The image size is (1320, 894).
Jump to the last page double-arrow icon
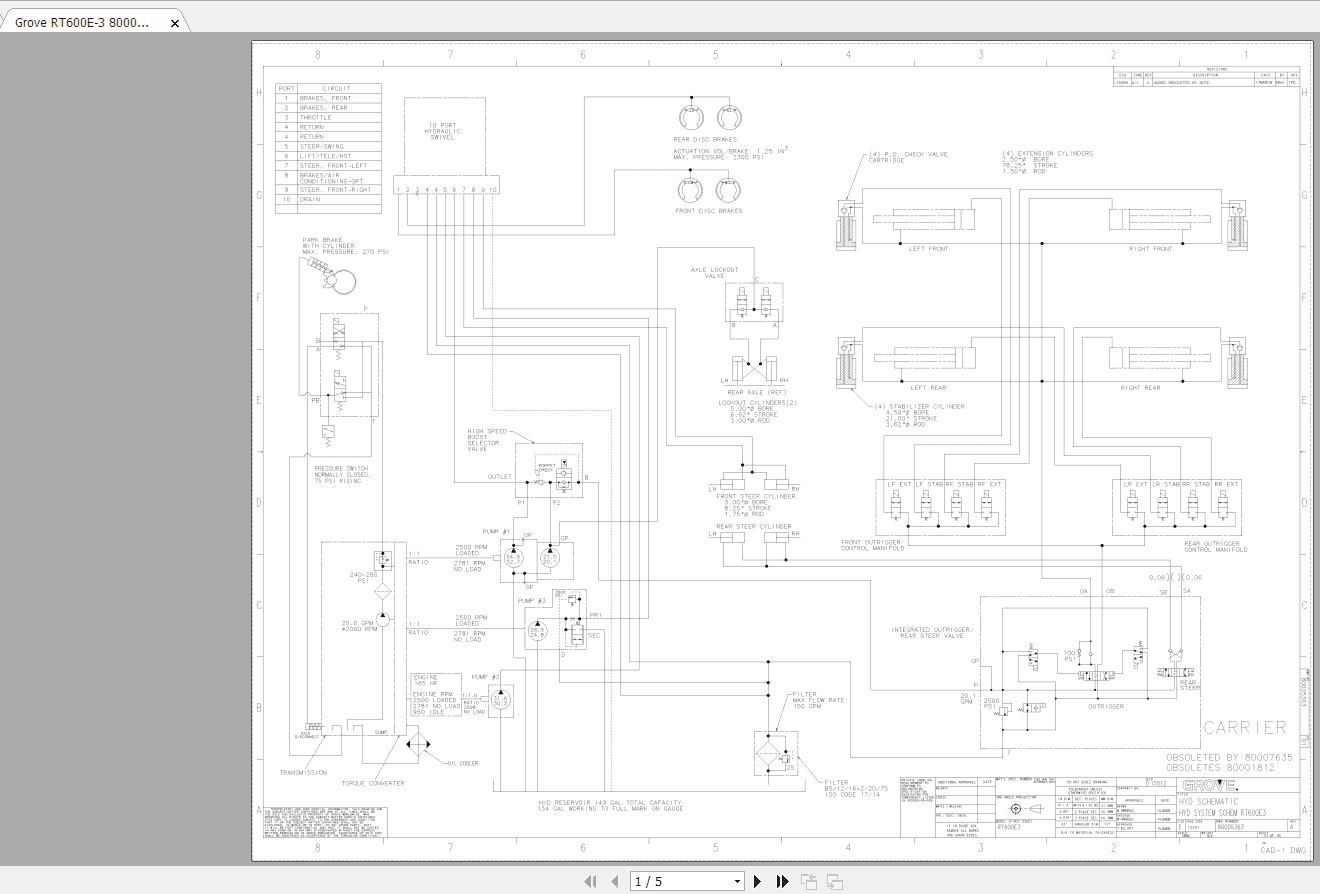point(782,881)
